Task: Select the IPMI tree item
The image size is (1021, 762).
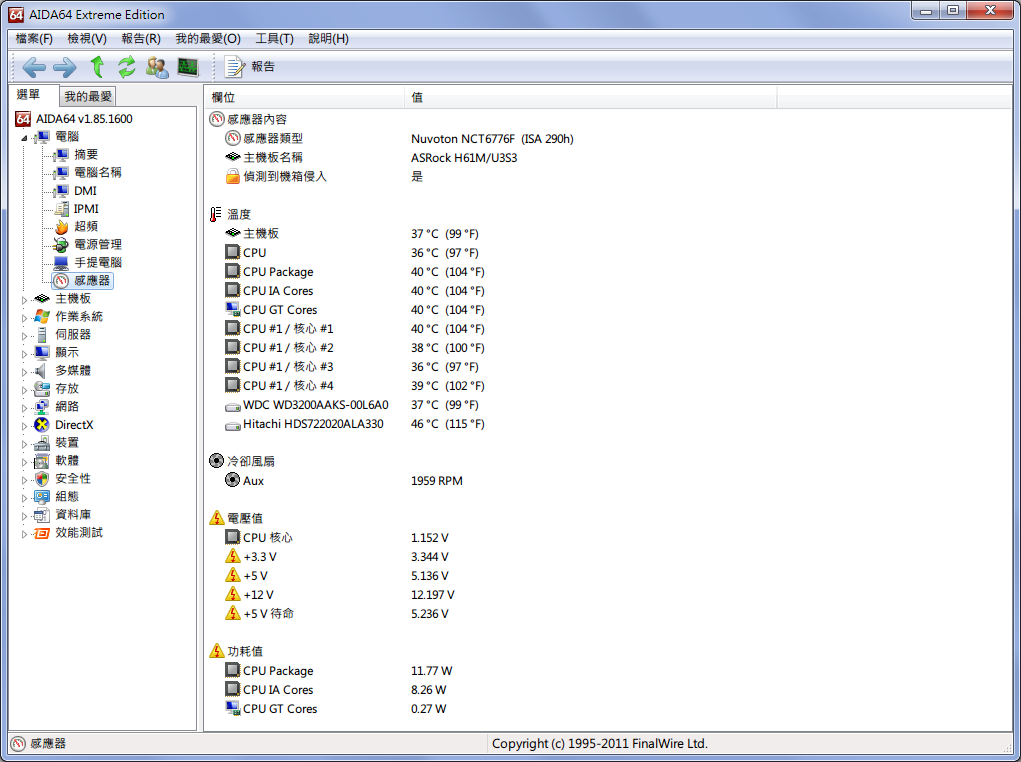Action: click(x=86, y=208)
